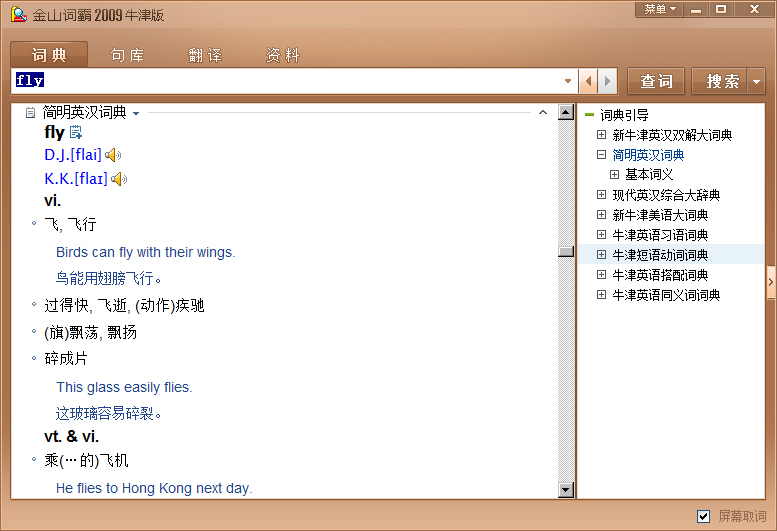
Task: Switch to 词典 tab
Action: point(49,54)
